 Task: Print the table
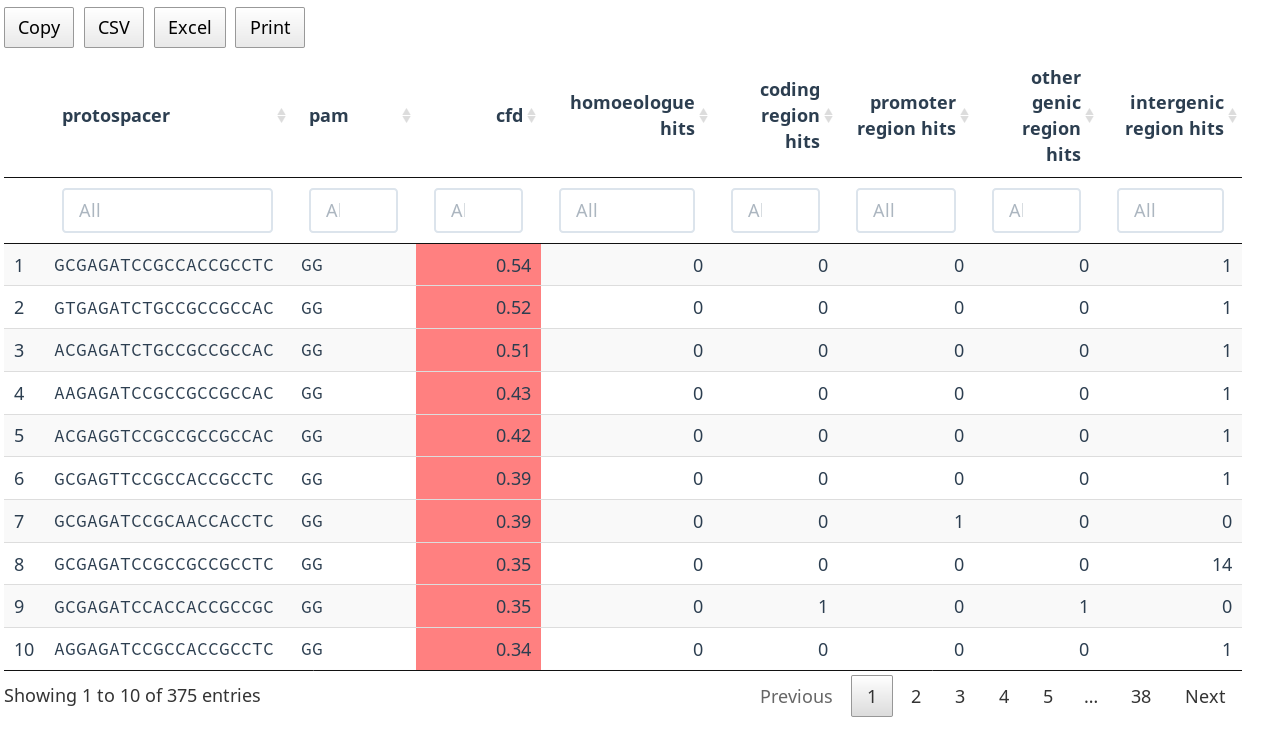tap(270, 28)
